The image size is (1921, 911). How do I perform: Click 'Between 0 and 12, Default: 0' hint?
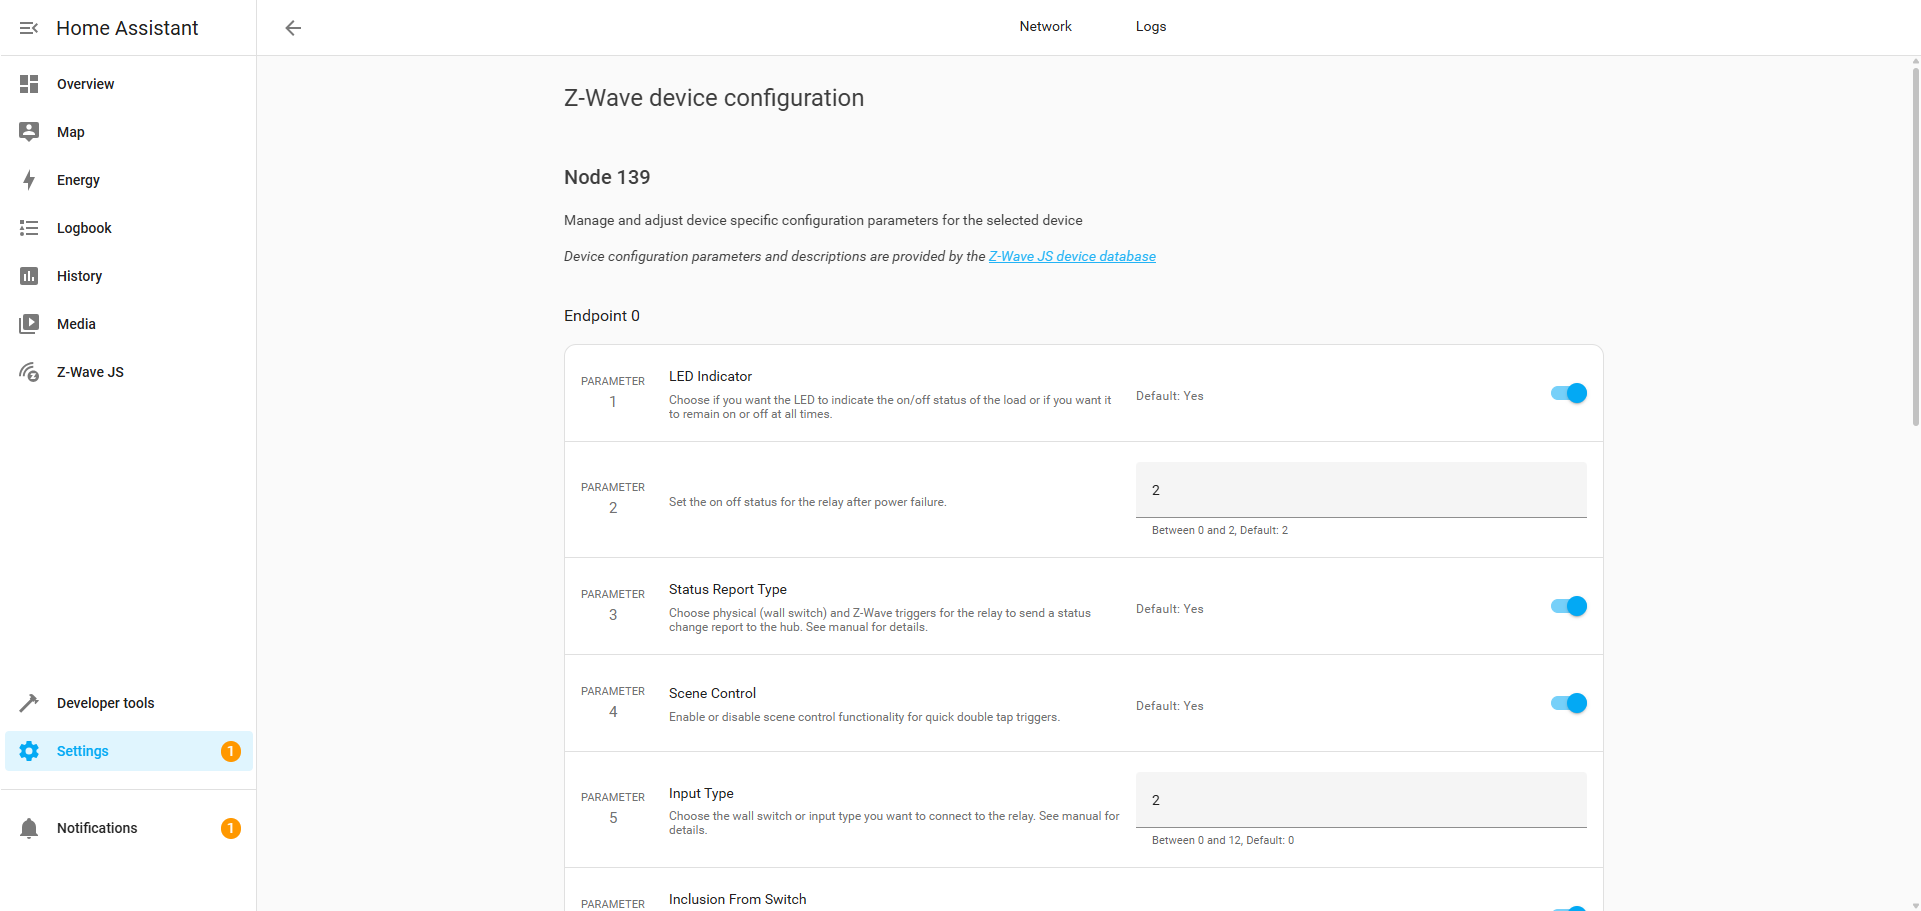1223,841
